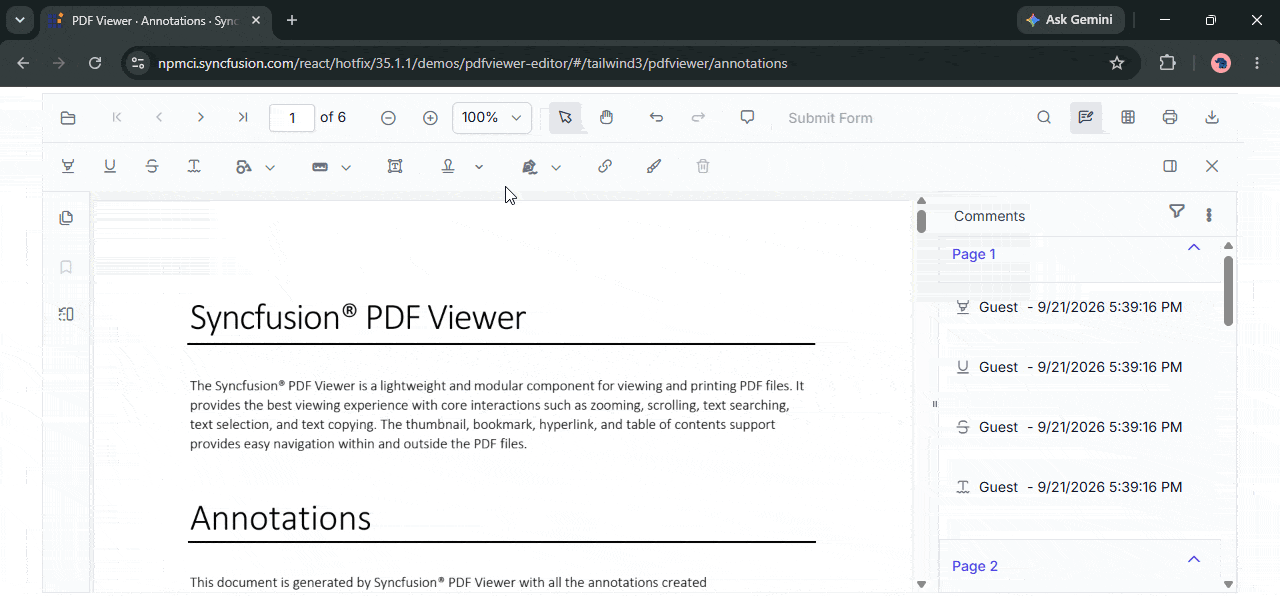Screen dimensions: 1280x596
Task: Click the handwritten signature icon
Action: pyautogui.click(x=530, y=167)
